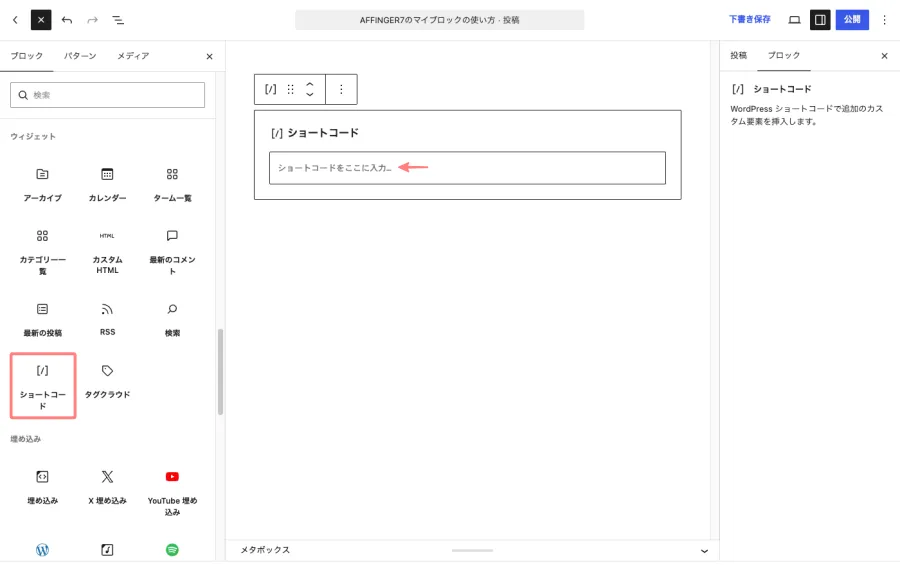
Task: Insert the RSS block
Action: pos(107,319)
